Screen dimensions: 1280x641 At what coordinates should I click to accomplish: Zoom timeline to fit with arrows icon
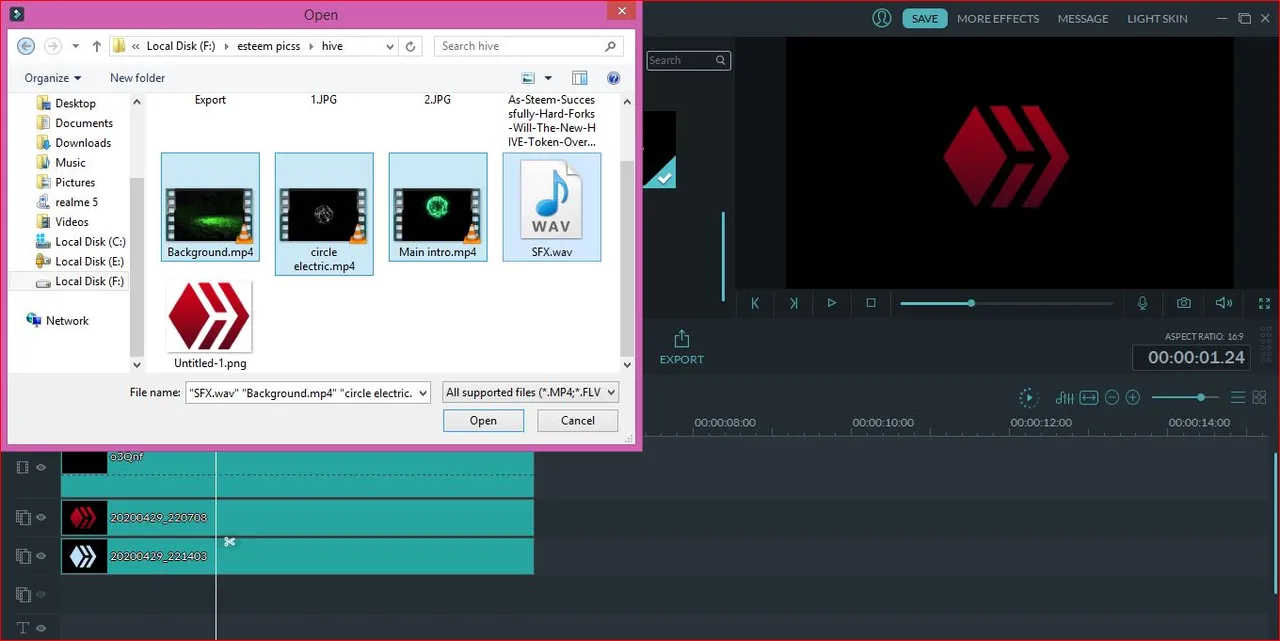click(1089, 398)
